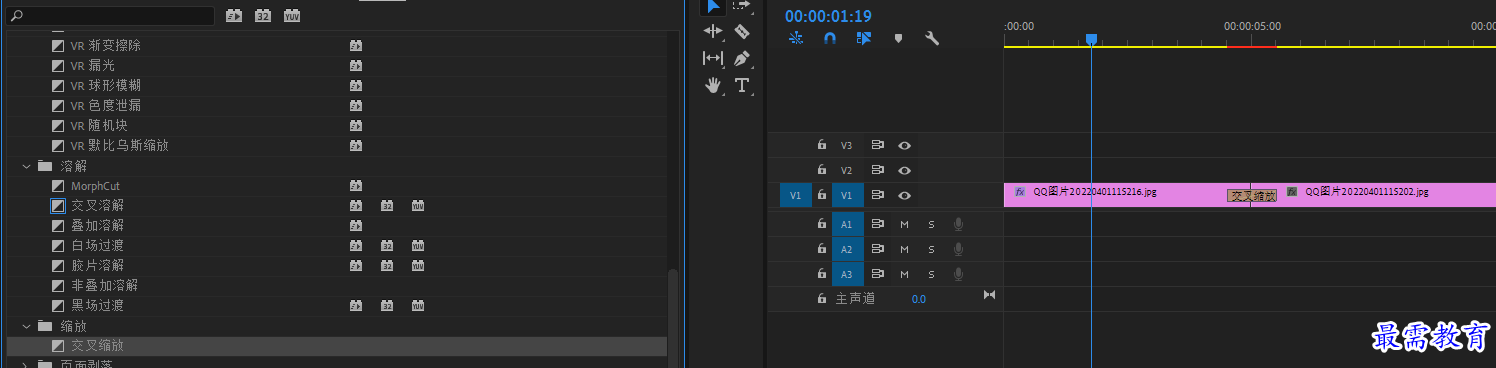
Task: Select the MorphCut effect
Action: point(95,186)
